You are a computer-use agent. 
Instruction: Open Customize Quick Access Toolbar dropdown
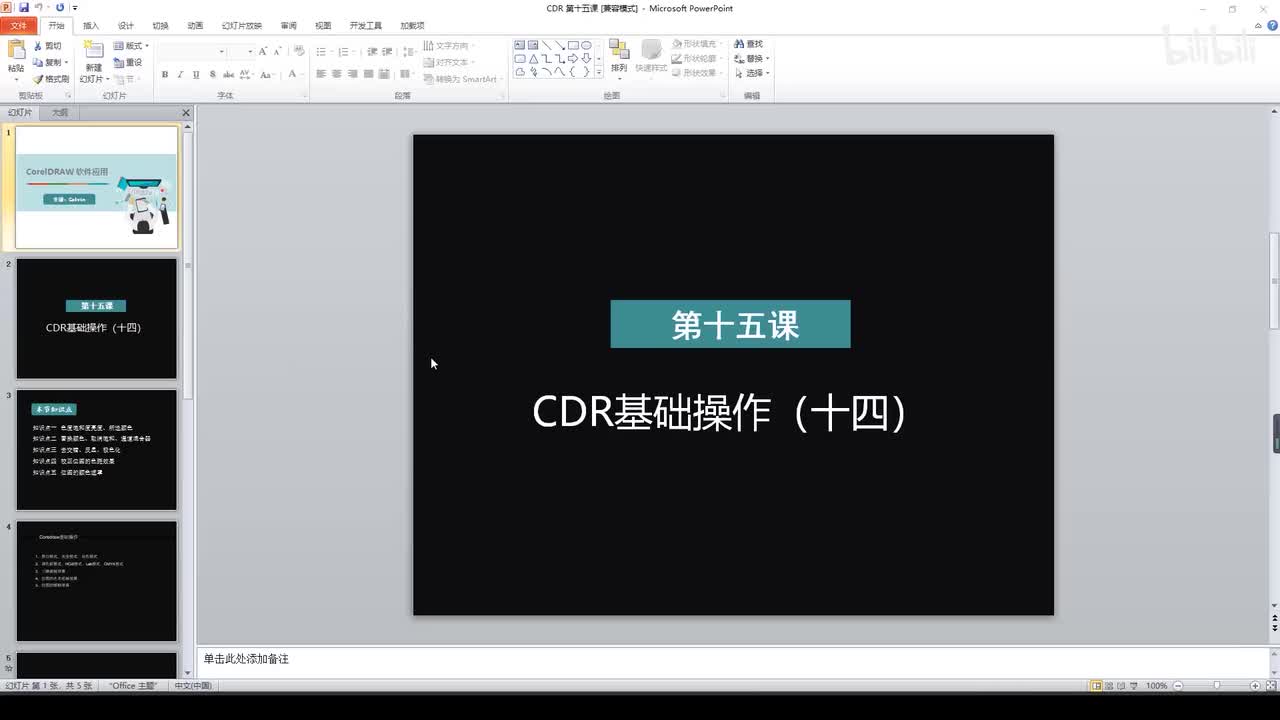pos(75,8)
